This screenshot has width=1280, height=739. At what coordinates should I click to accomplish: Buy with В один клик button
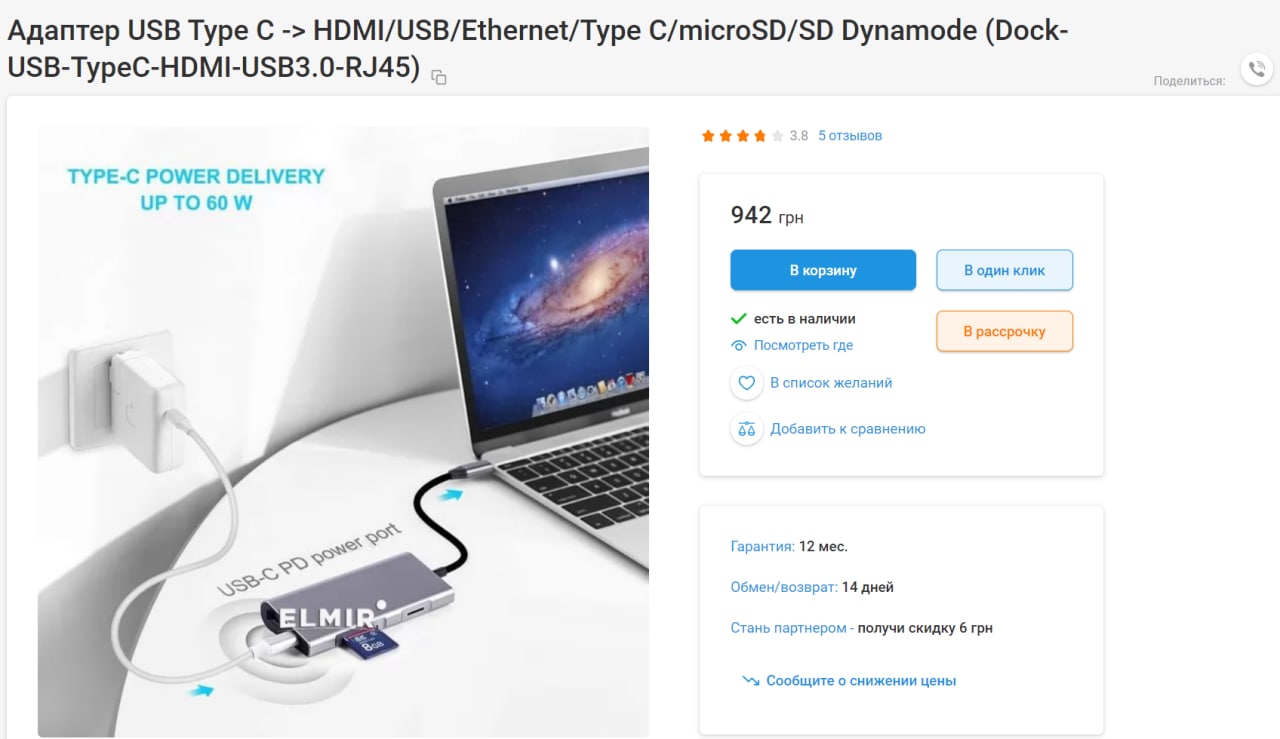(1004, 270)
